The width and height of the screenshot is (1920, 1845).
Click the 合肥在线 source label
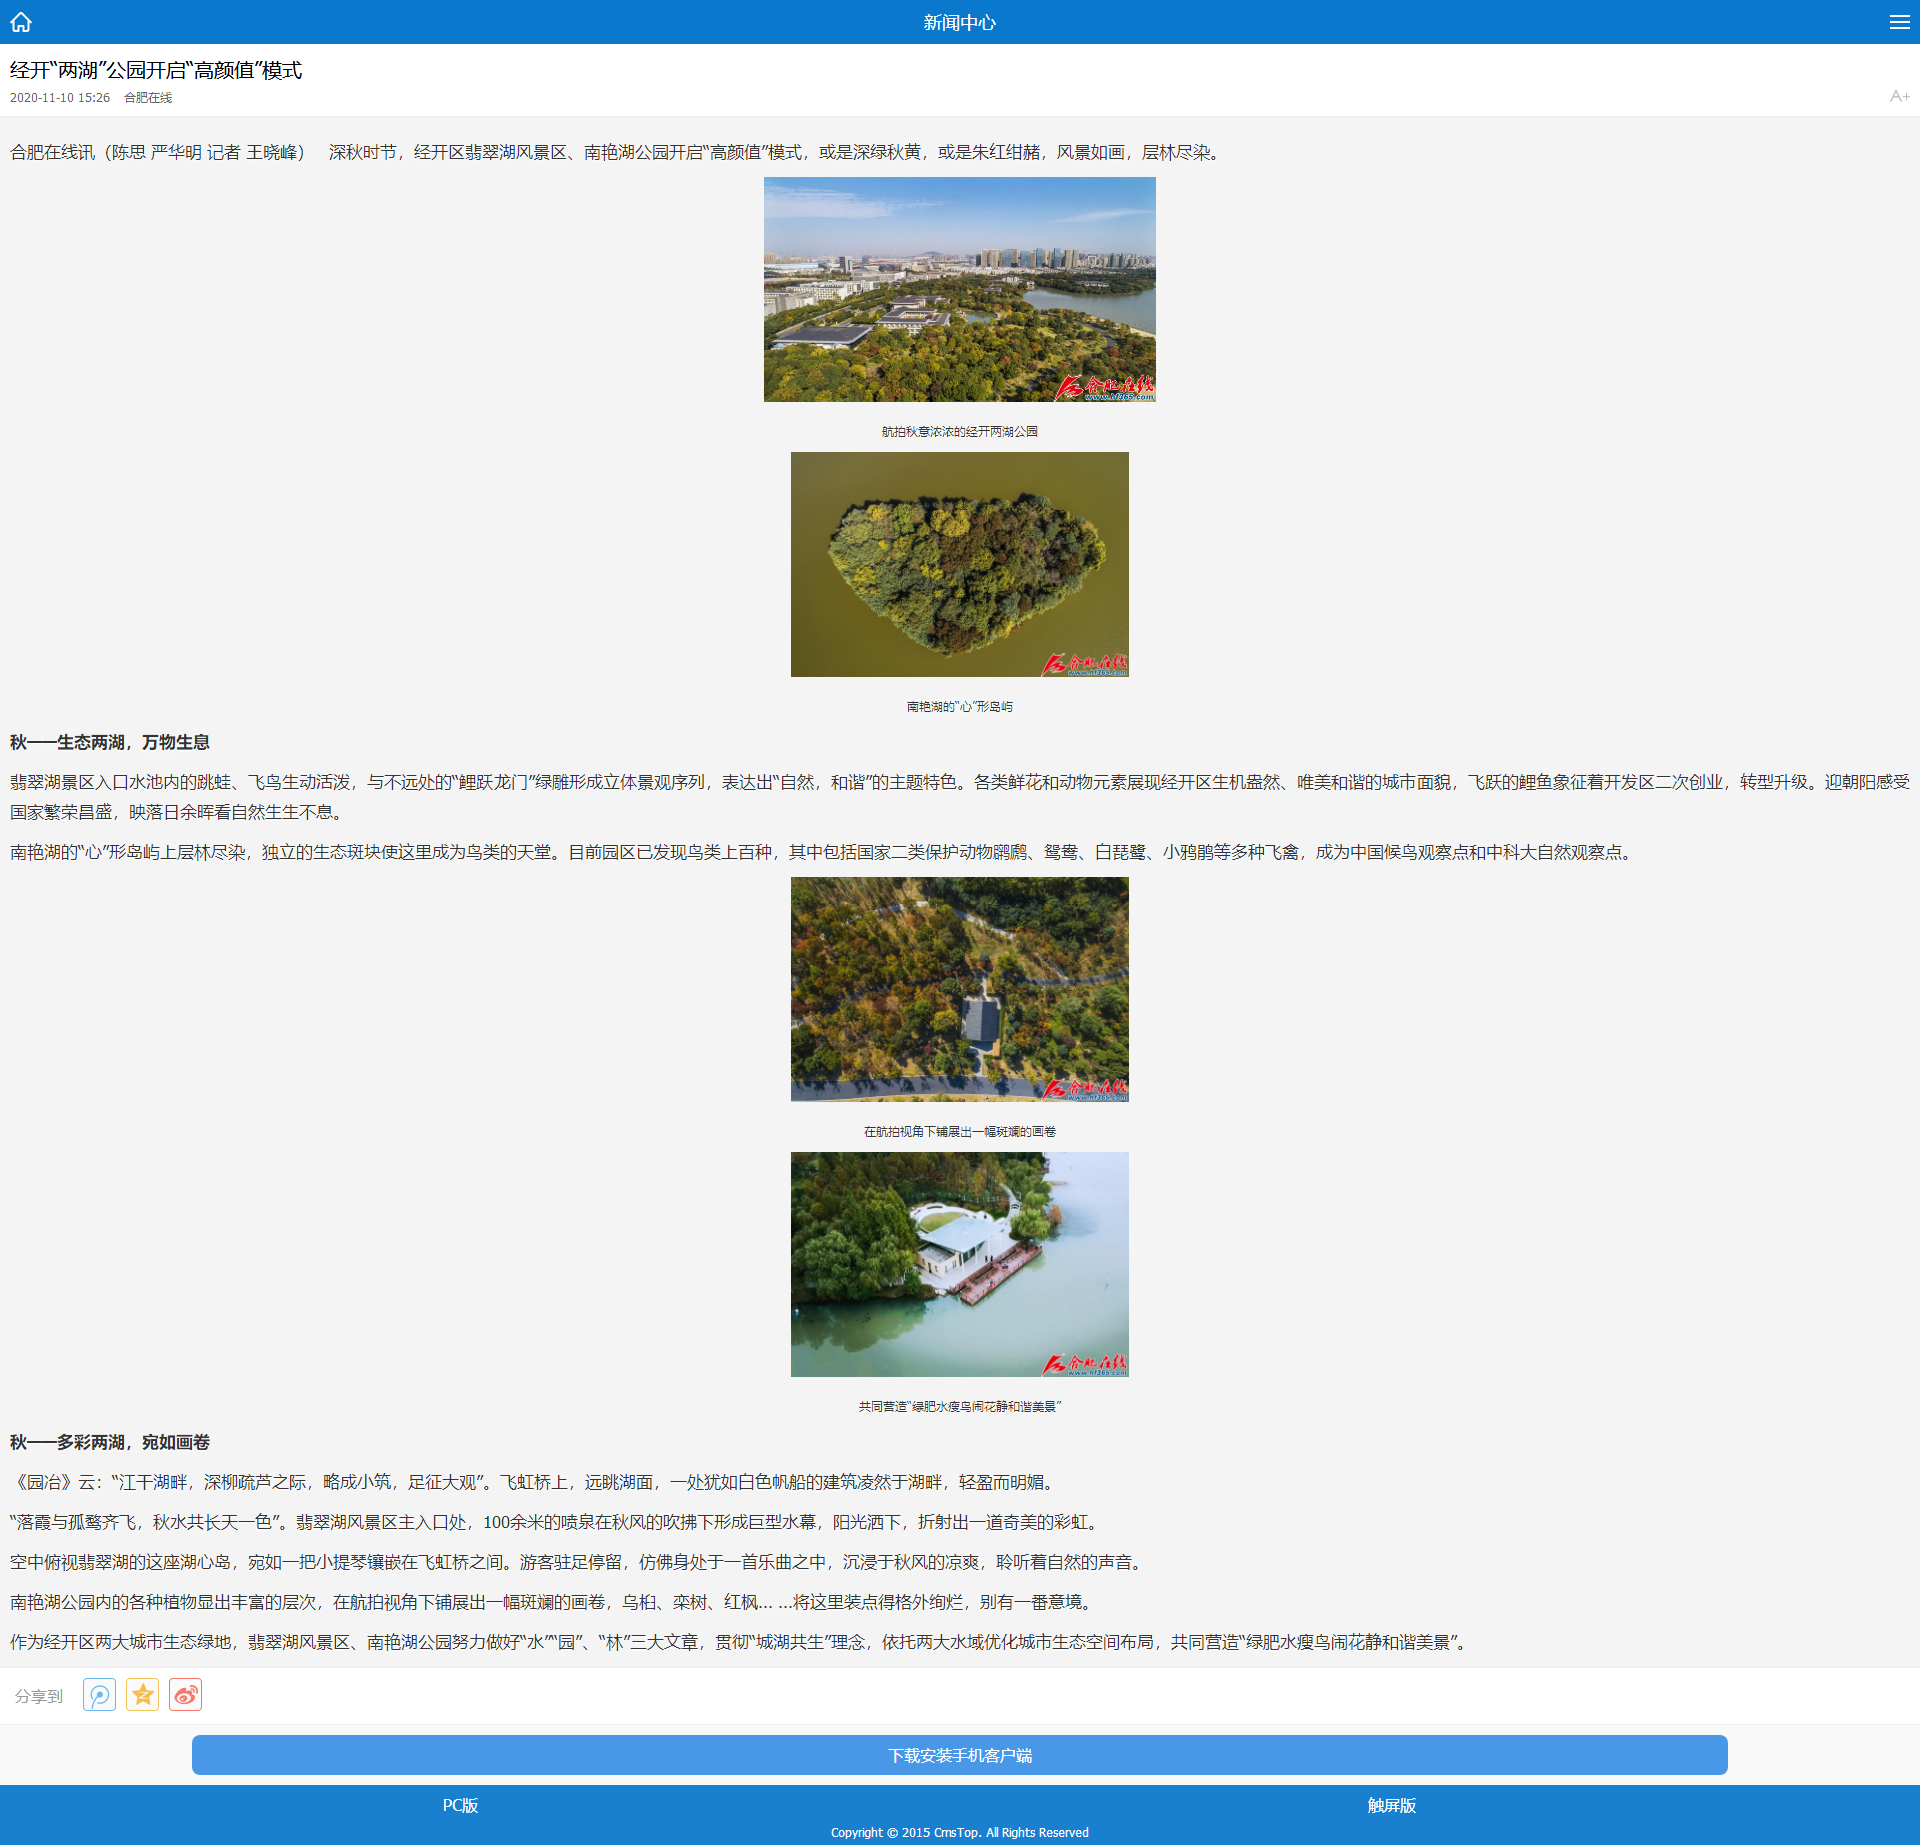click(148, 97)
